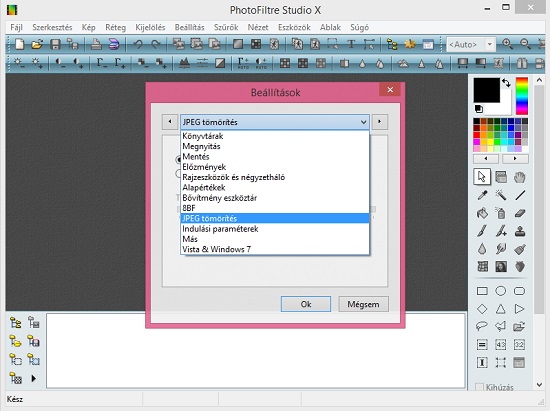
Task: Click the Zoom in magnifier icon
Action: click(x=507, y=44)
